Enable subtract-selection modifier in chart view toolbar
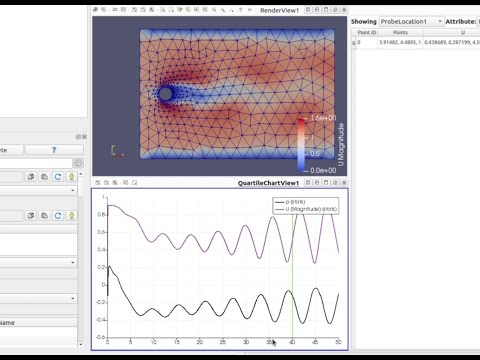 click(x=106, y=183)
